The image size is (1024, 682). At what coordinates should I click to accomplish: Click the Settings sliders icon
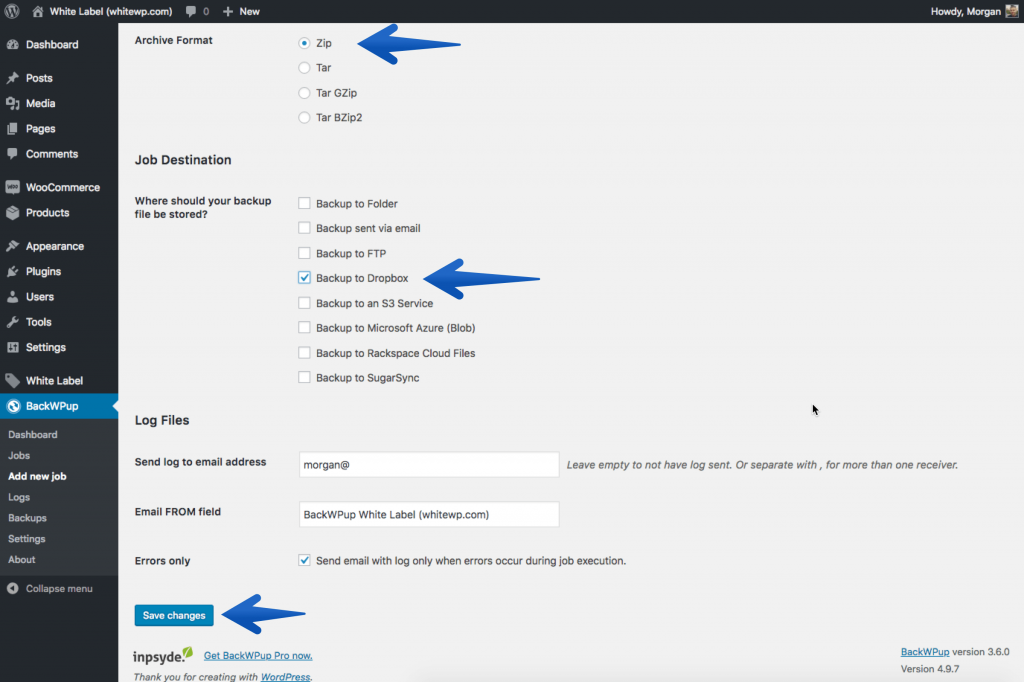[x=12, y=348]
